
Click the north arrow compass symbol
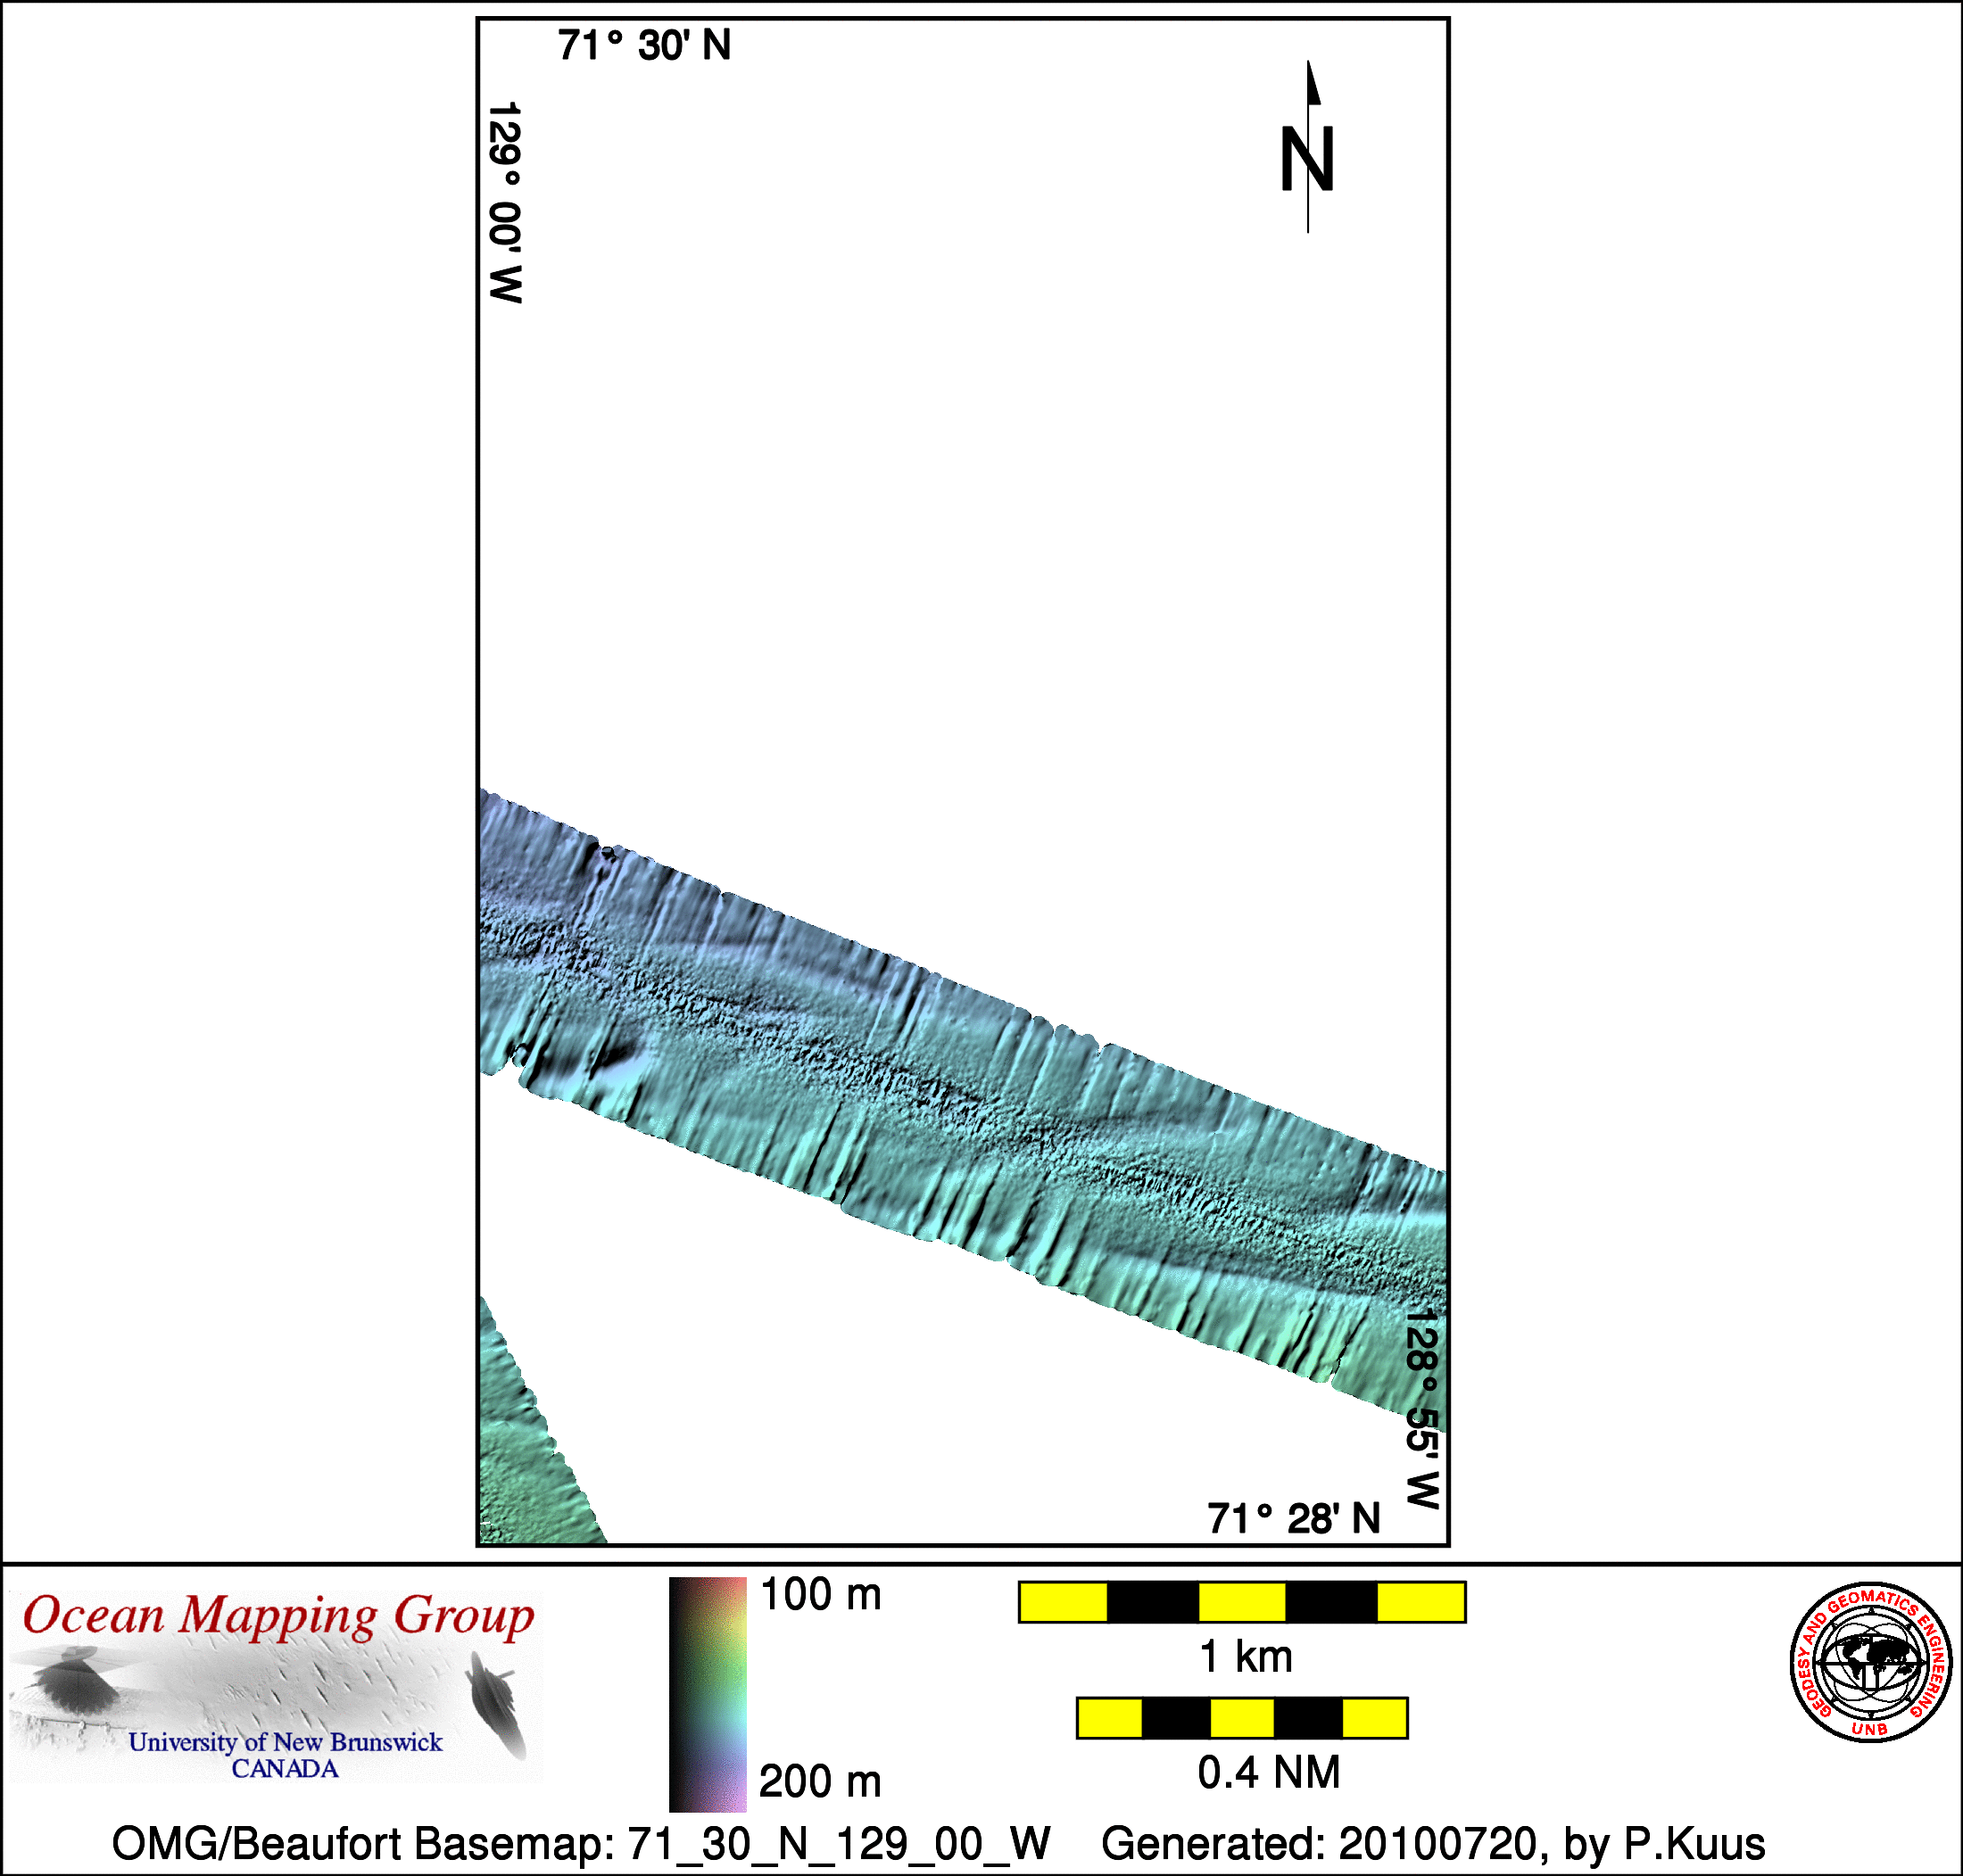coord(1312,90)
